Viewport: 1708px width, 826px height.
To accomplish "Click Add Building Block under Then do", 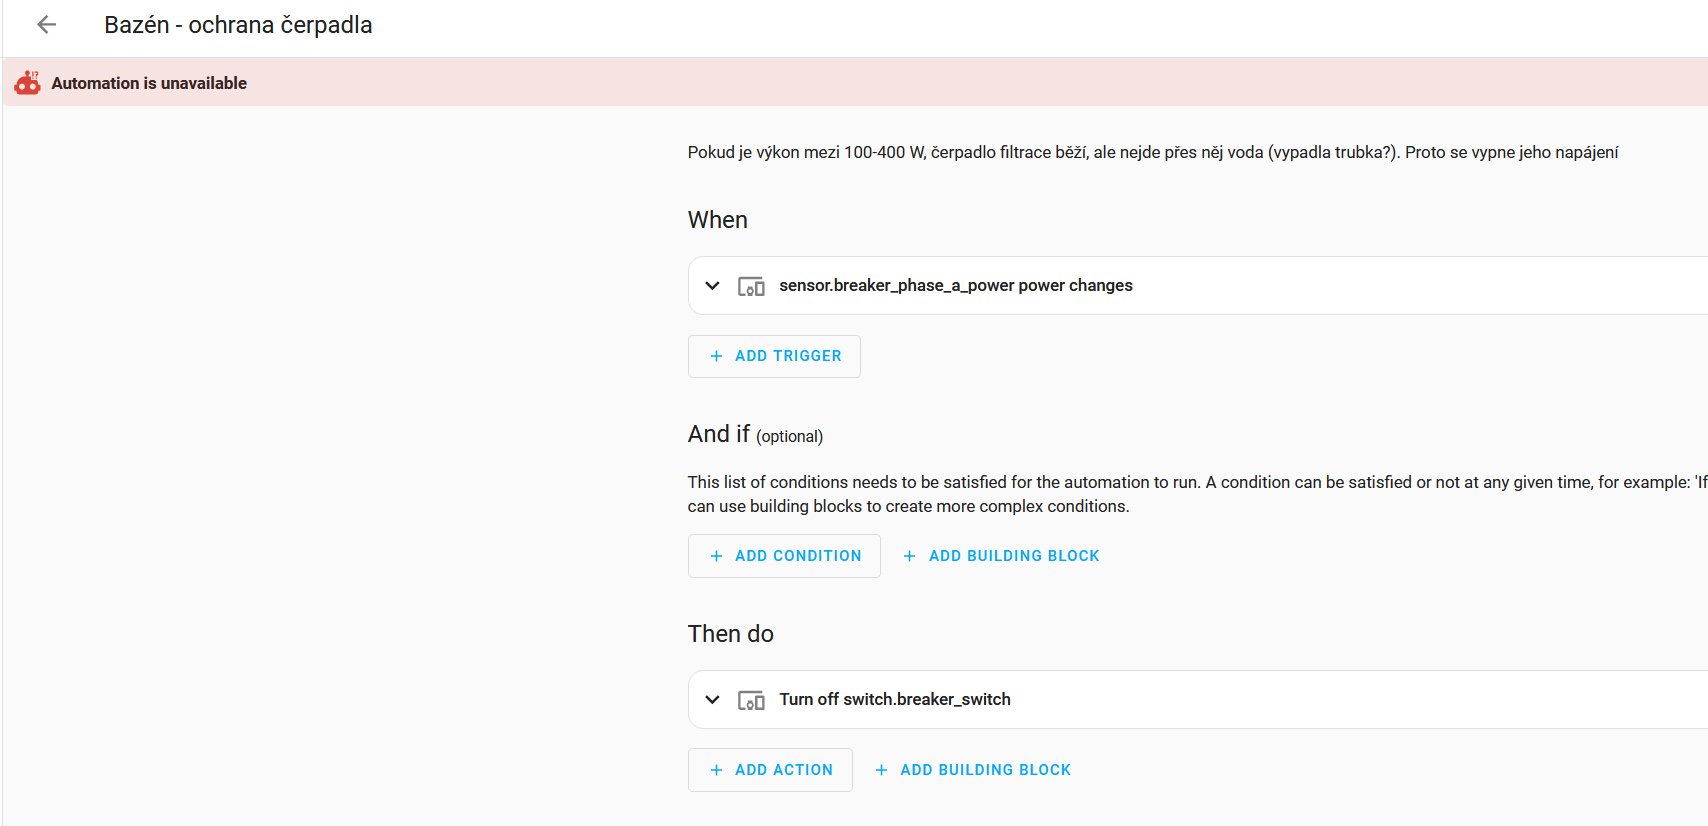I will 984,770.
